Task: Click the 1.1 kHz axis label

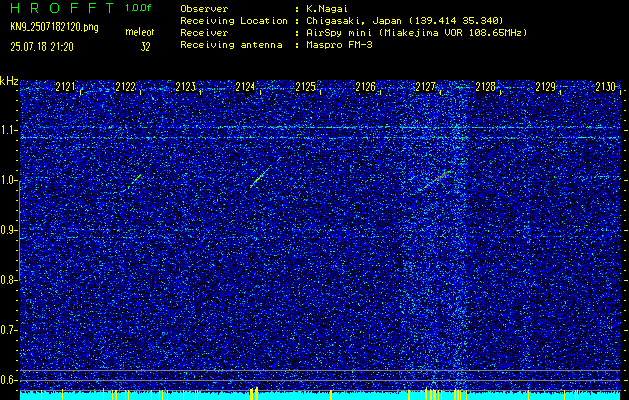Action: coord(8,130)
